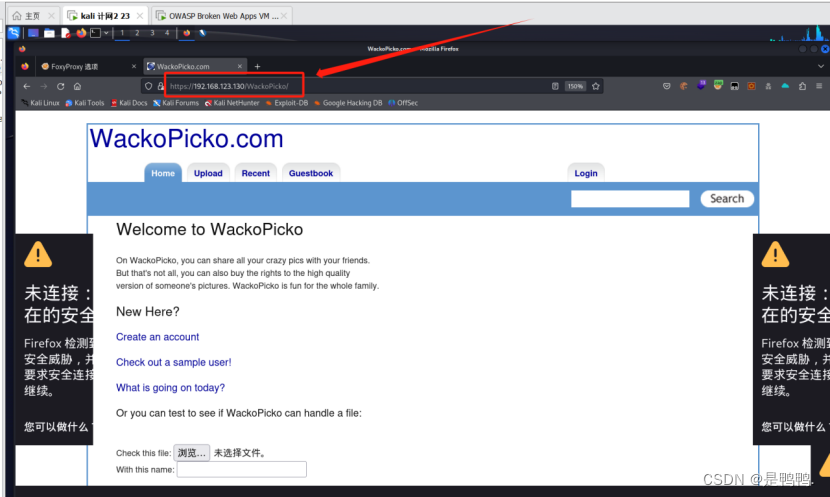Open the Kali Linux bookmark

tap(40, 103)
